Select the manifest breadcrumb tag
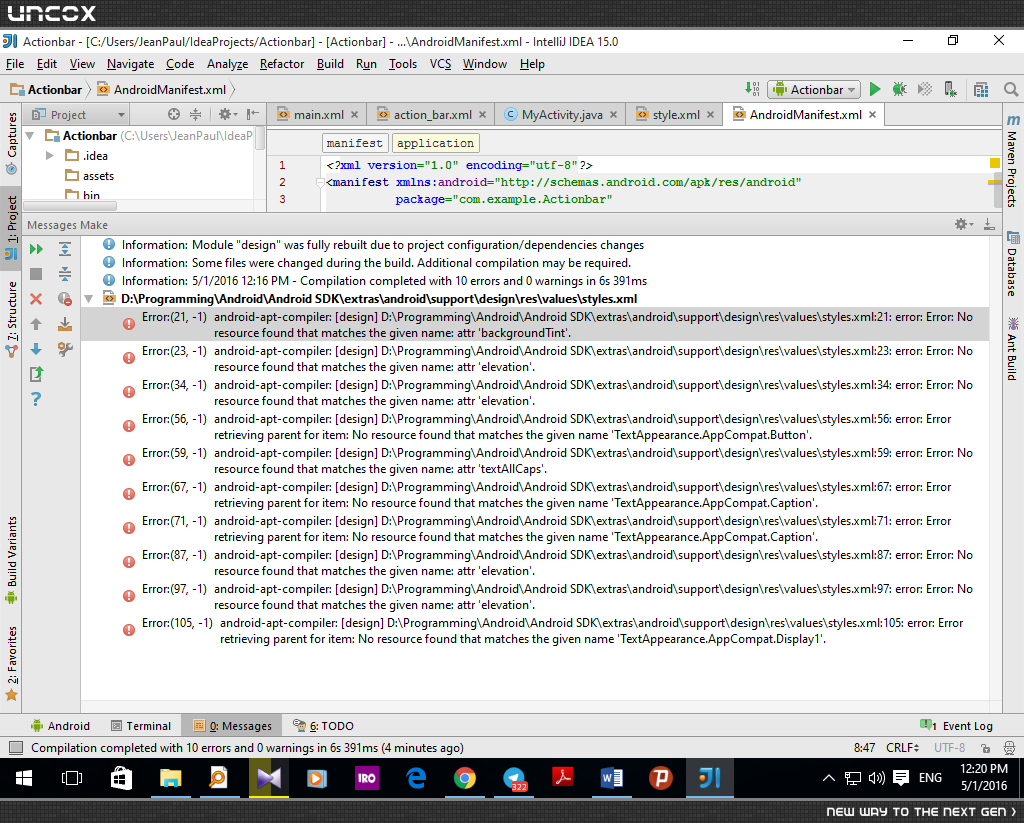The height and width of the screenshot is (823, 1024). (355, 143)
